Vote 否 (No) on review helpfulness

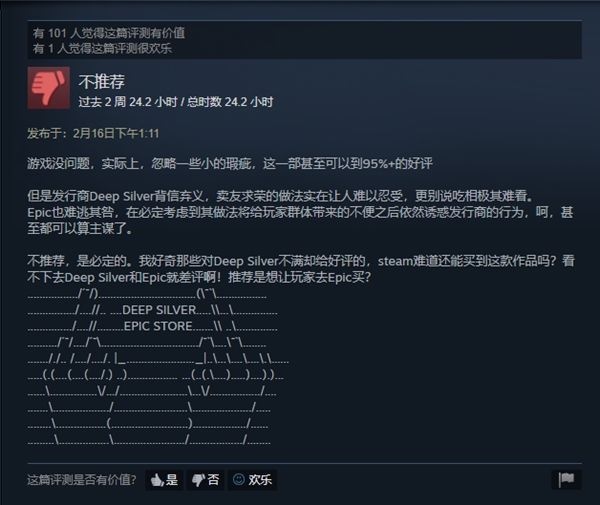(x=205, y=480)
